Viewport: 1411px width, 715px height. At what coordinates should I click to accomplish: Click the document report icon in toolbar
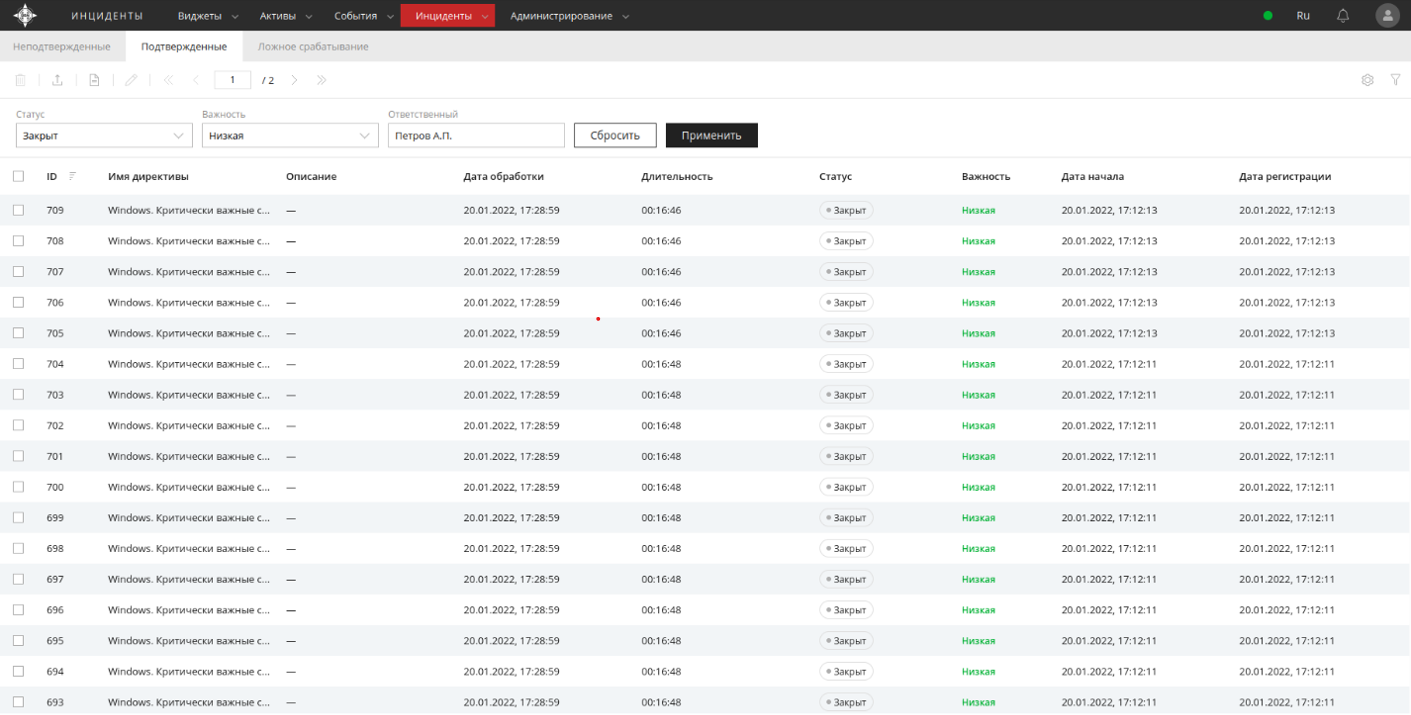[x=94, y=80]
